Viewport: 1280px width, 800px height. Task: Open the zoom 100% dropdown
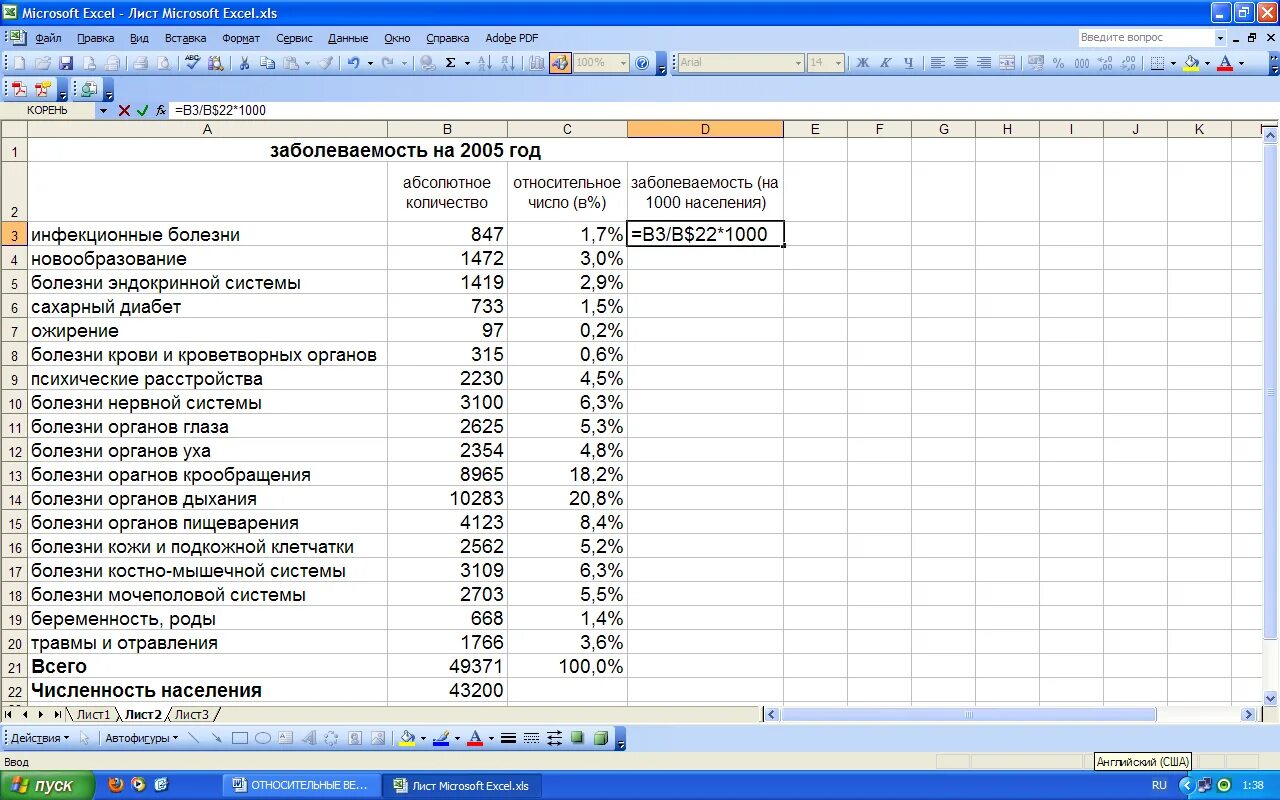click(623, 63)
